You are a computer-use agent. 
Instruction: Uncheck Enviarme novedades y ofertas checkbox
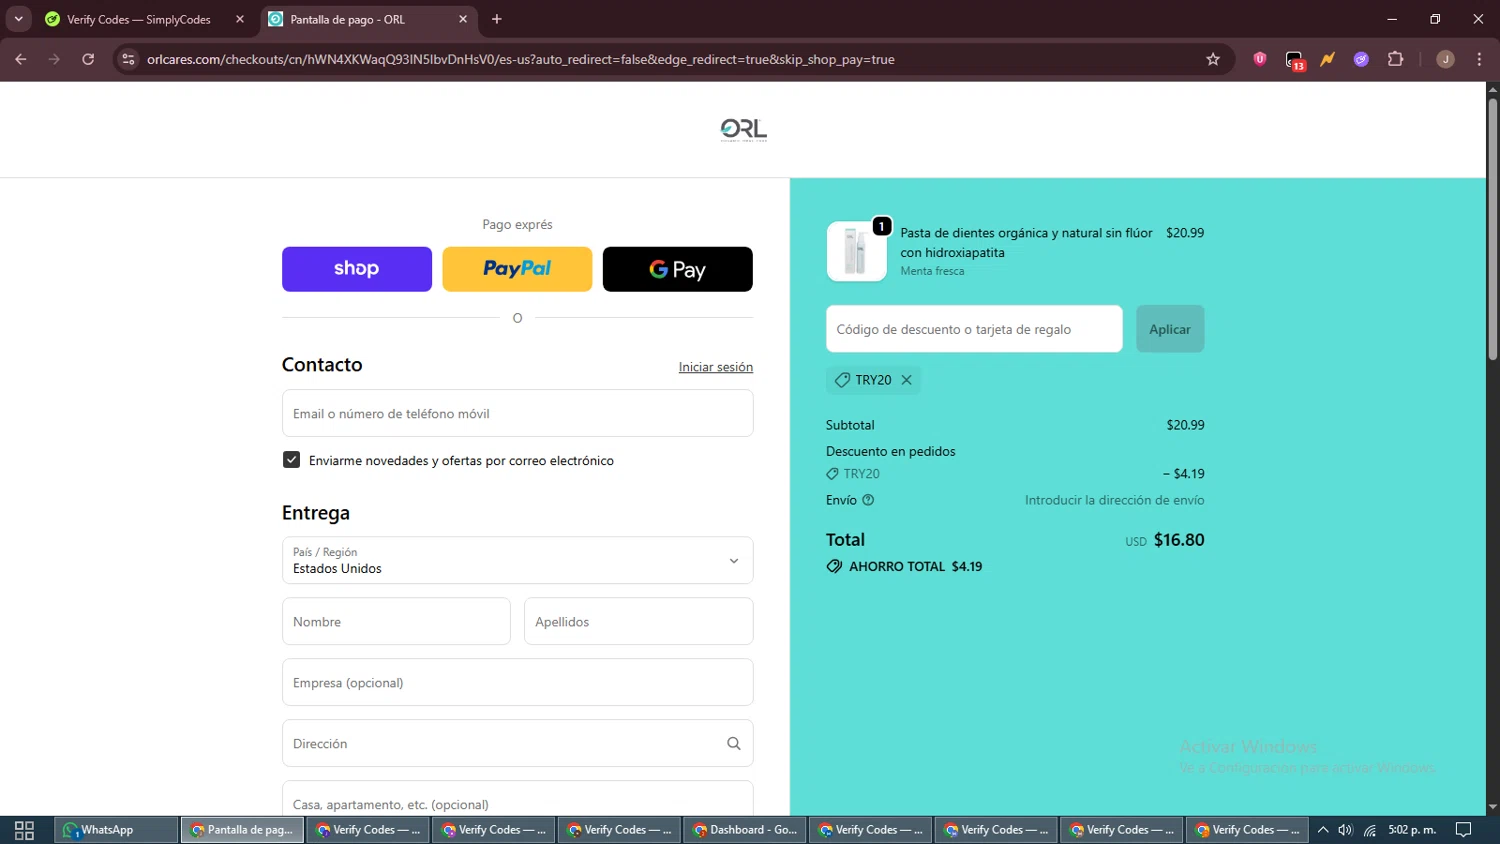point(291,460)
